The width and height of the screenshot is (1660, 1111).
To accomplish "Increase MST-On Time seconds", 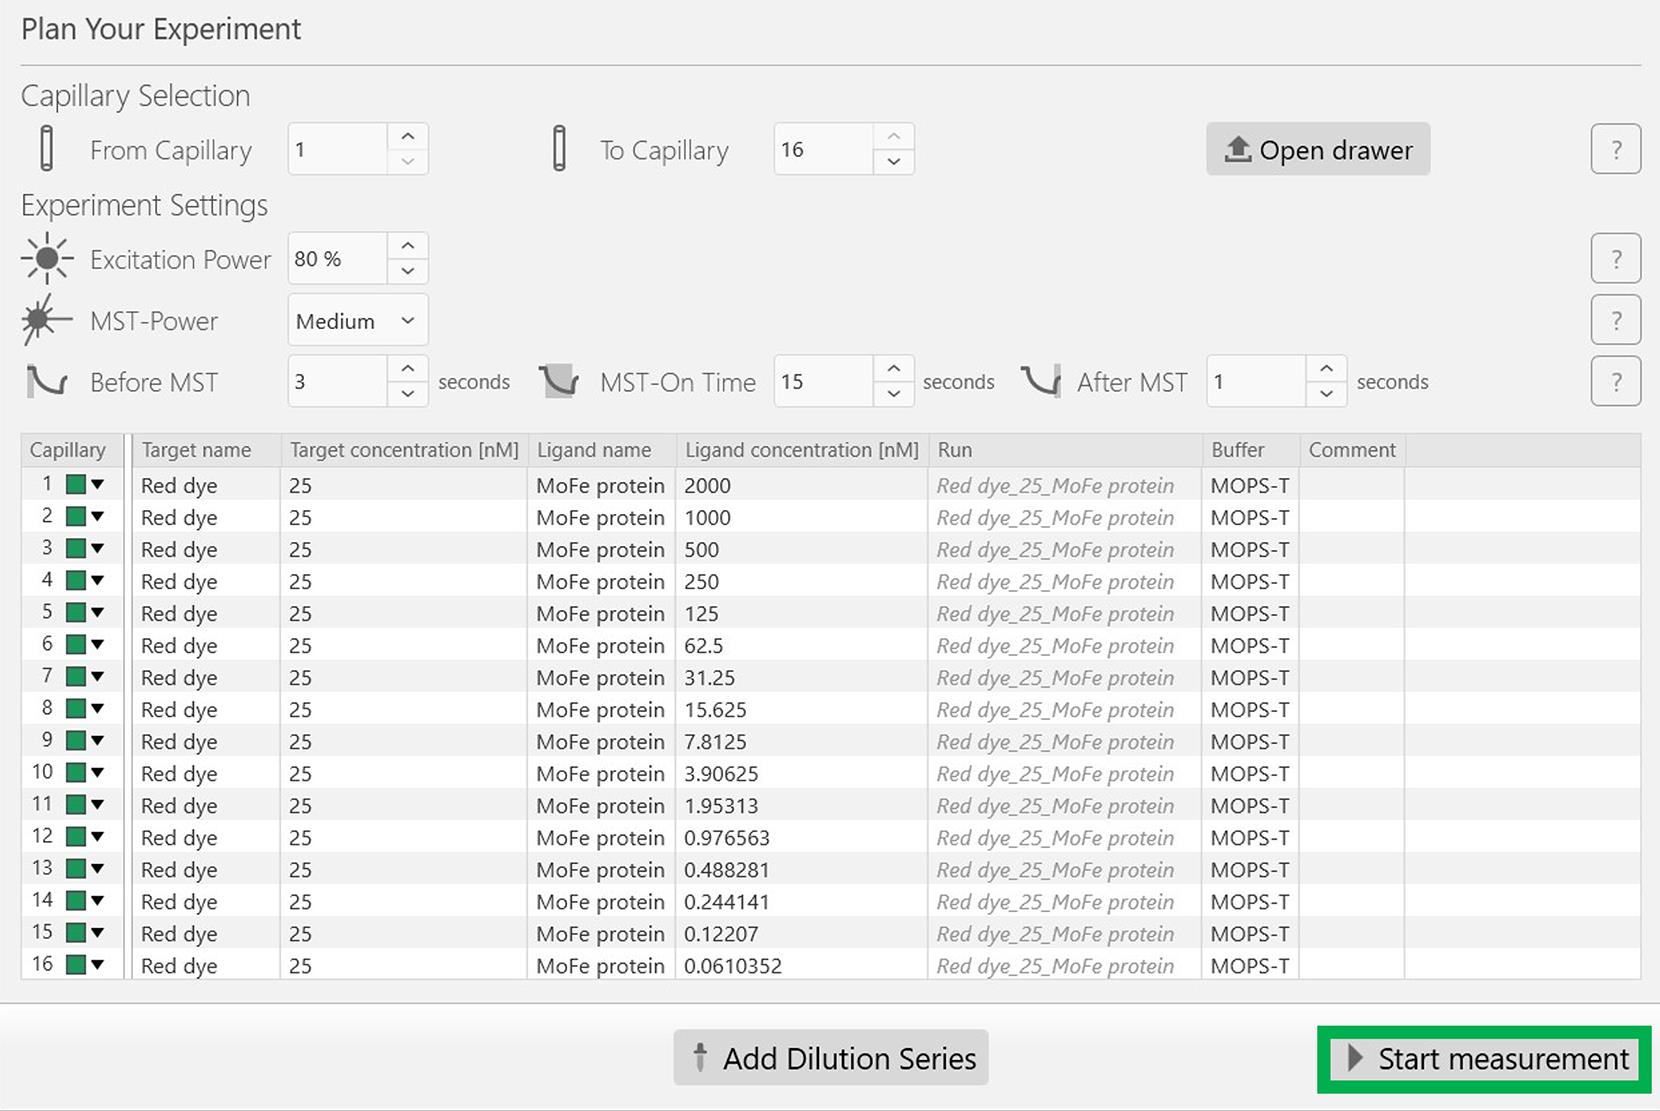I will [x=894, y=368].
